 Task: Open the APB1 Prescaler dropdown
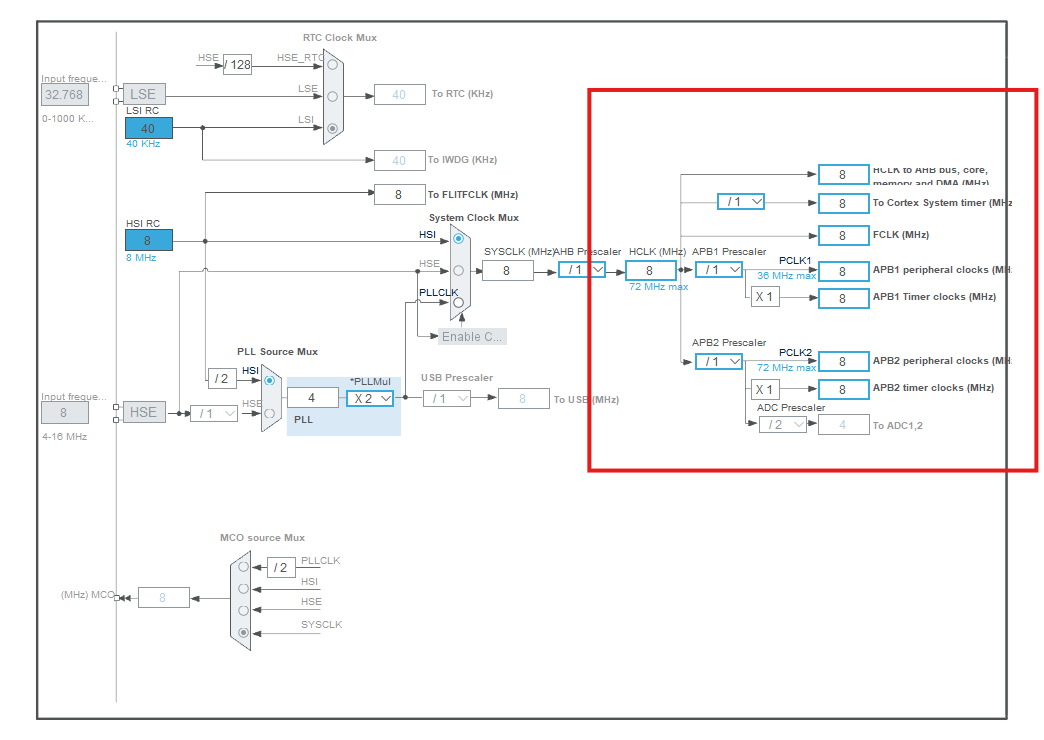pyautogui.click(x=719, y=269)
